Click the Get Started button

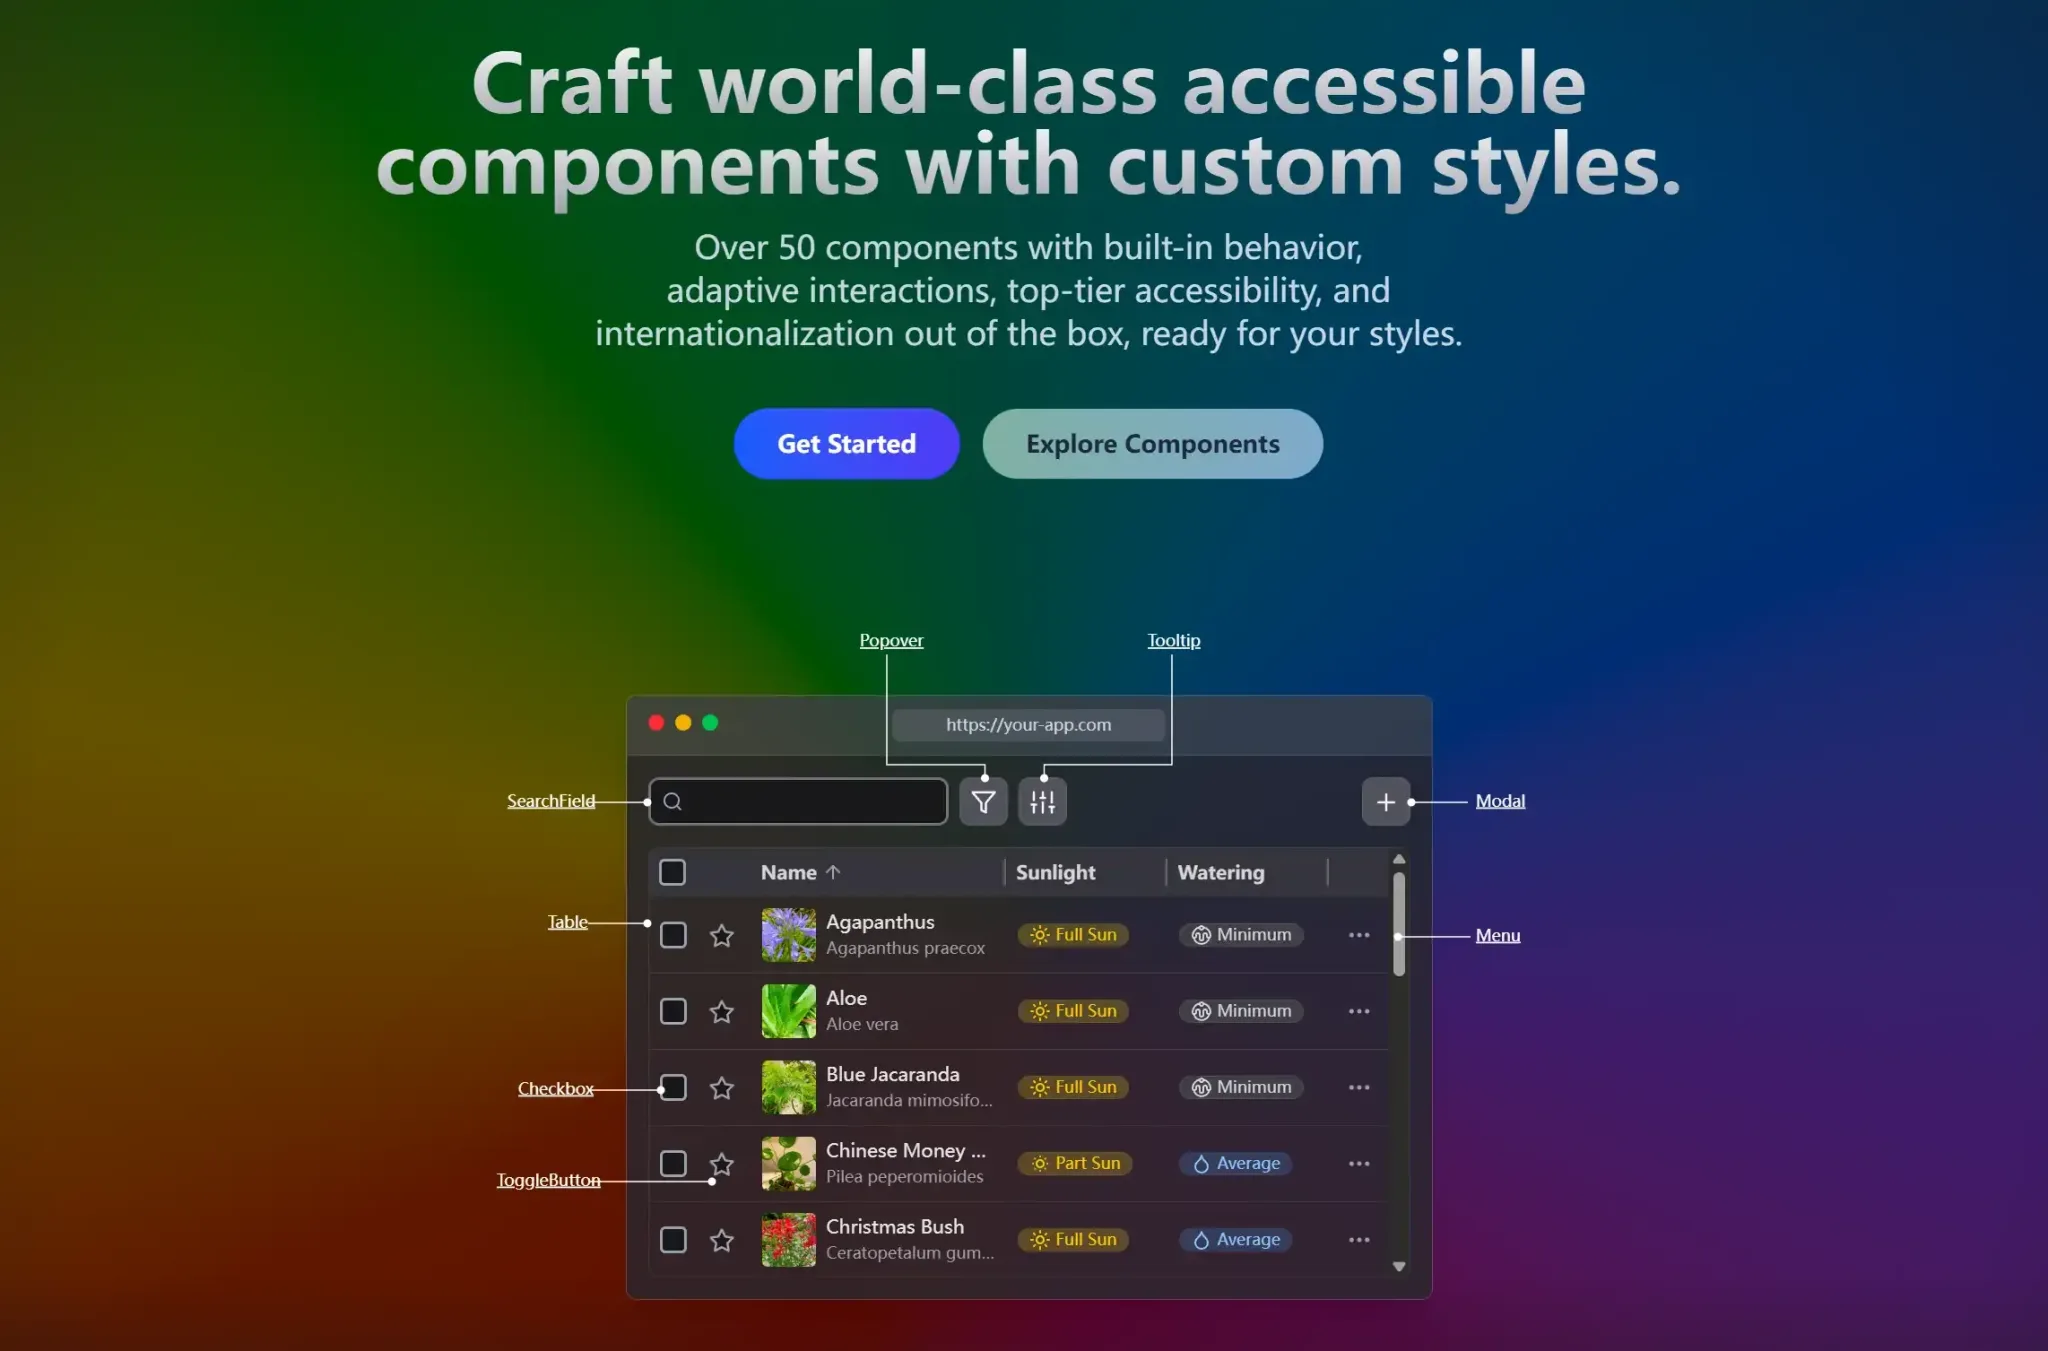coord(845,443)
